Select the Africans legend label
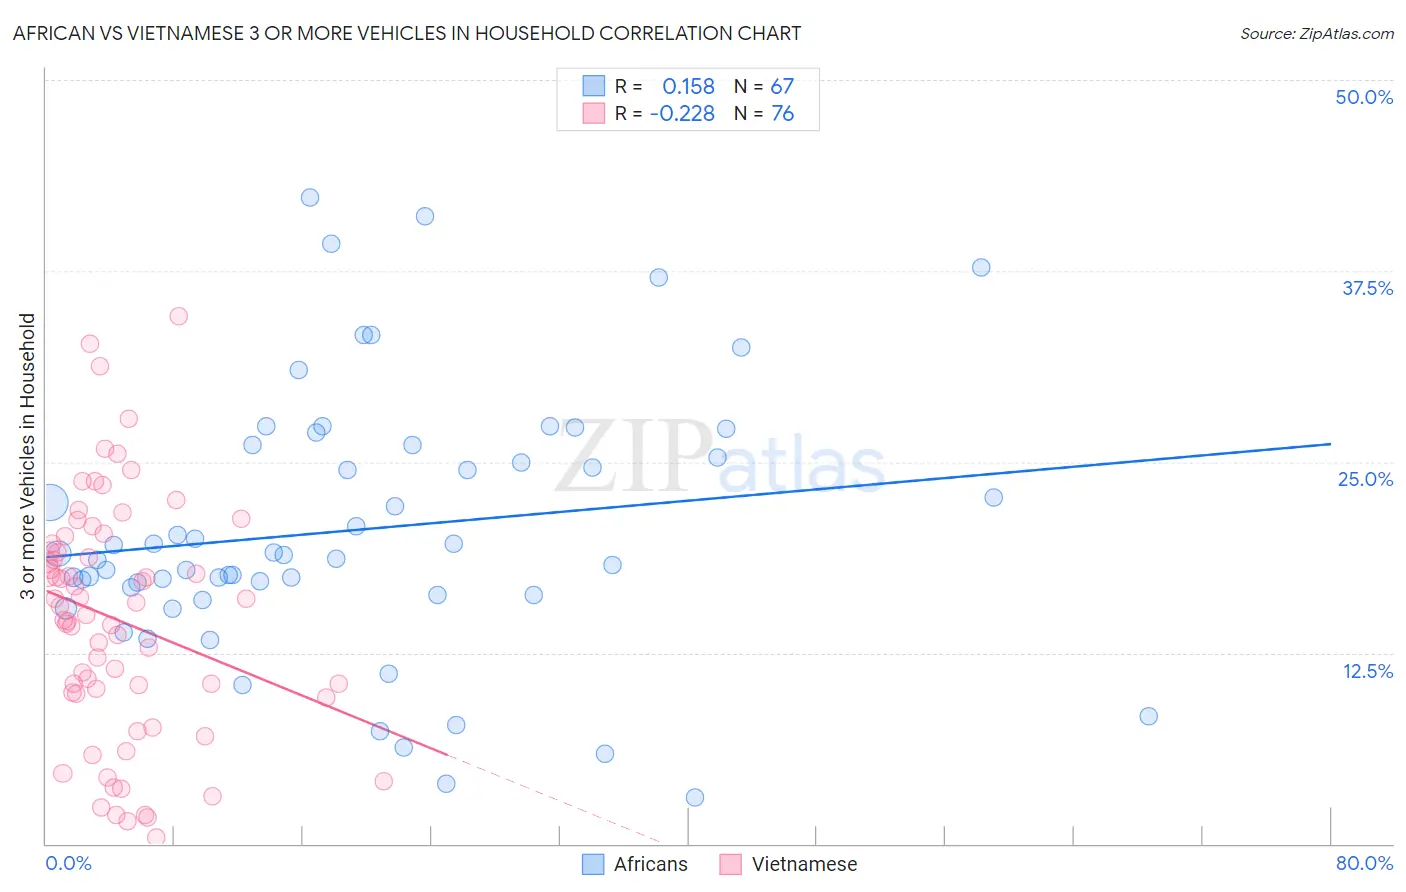This screenshot has height=892, width=1406. 651,864
